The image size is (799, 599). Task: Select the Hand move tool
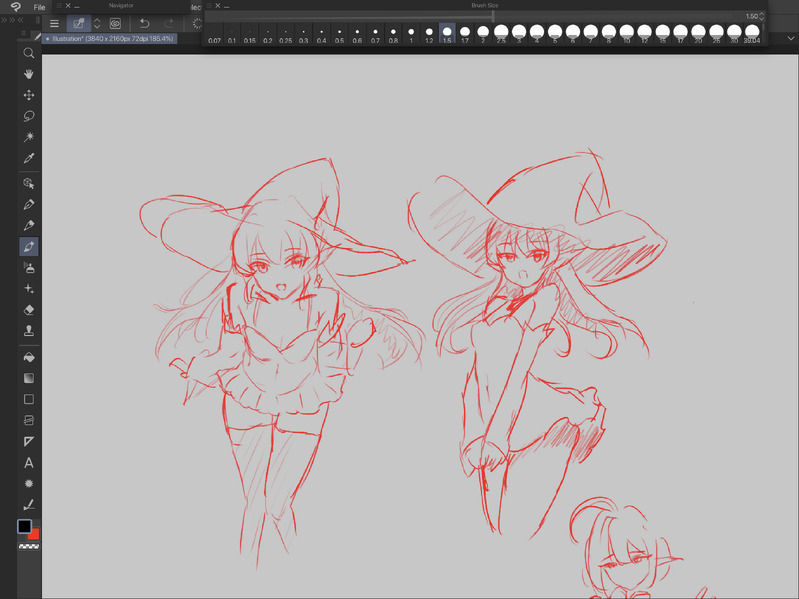(x=29, y=74)
